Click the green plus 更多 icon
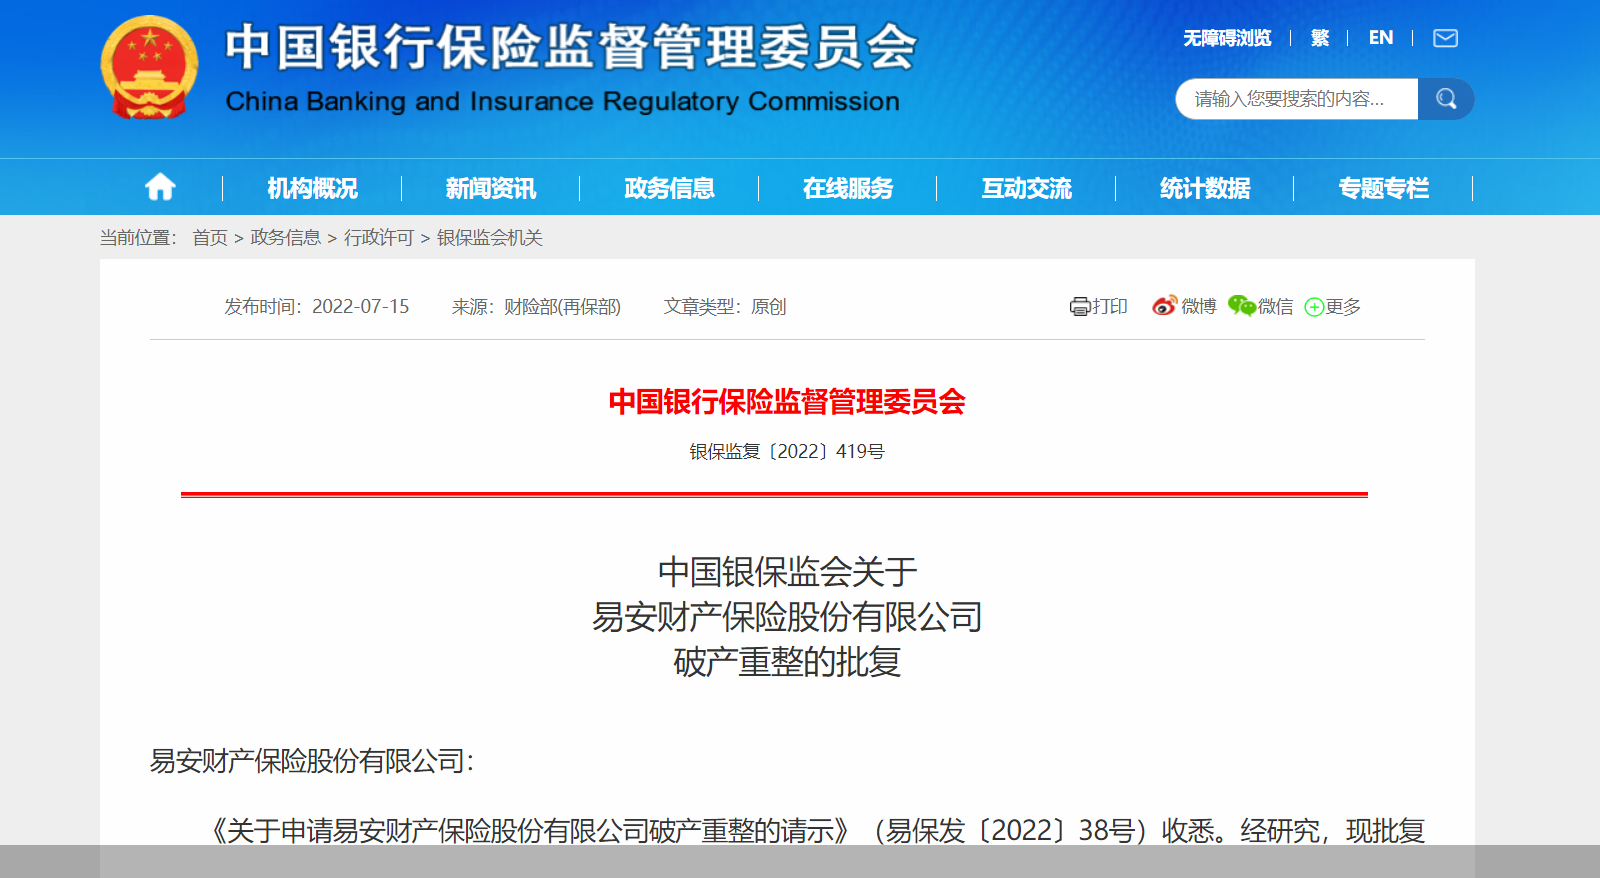 [x=1314, y=307]
